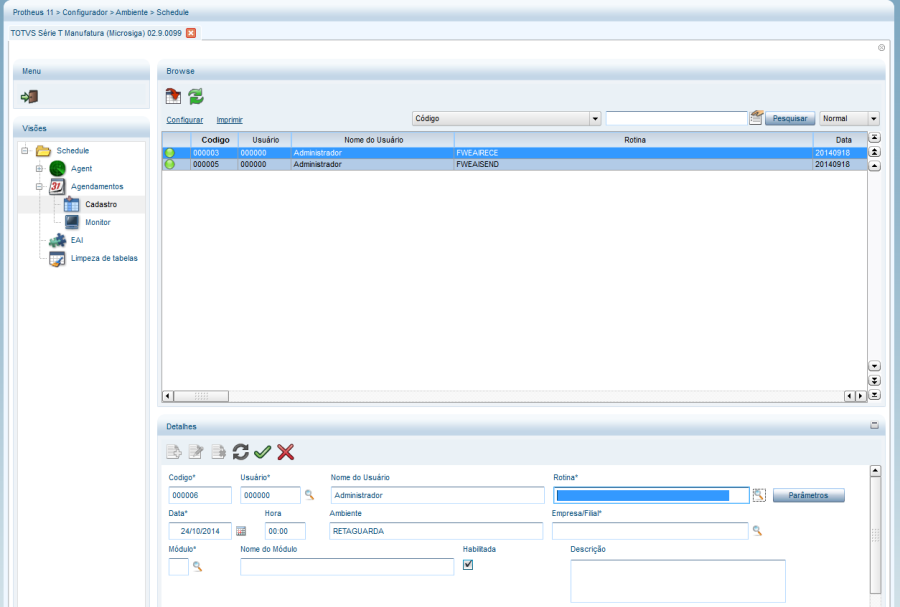
Task: Click the Data field 24/10/2014
Action: pos(200,531)
